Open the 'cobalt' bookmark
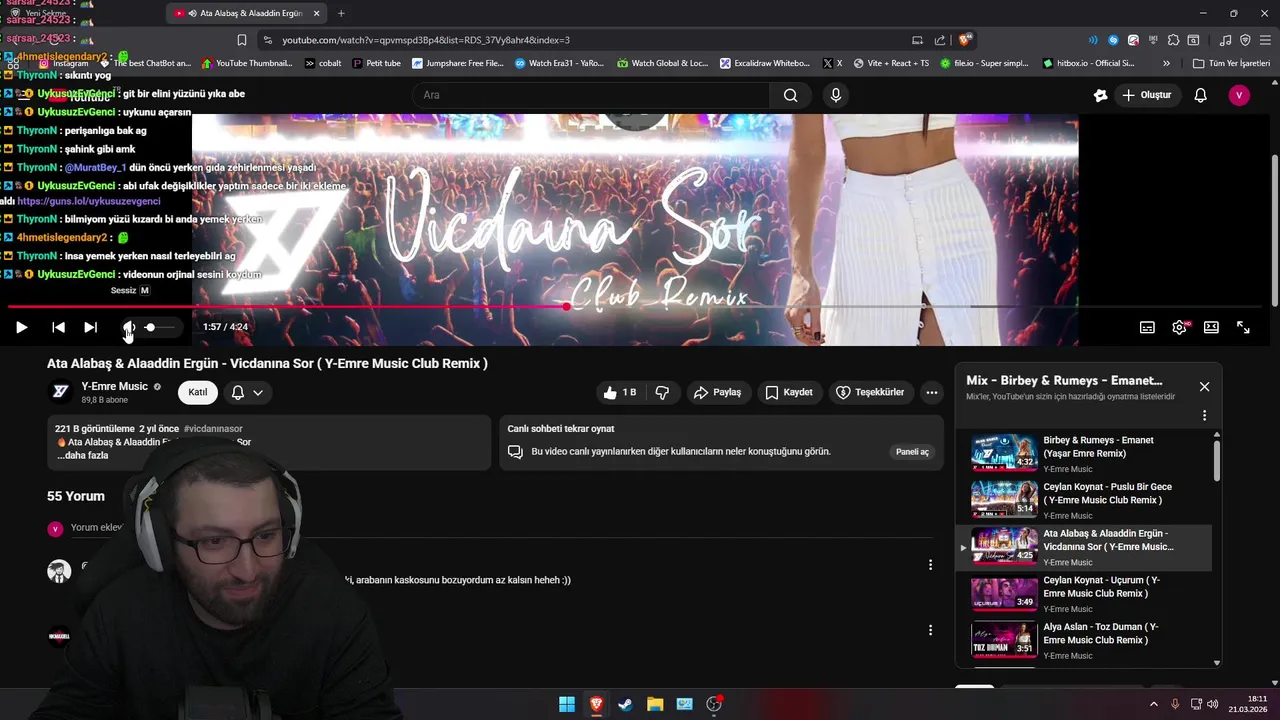This screenshot has width=1280, height=720. coord(323,63)
